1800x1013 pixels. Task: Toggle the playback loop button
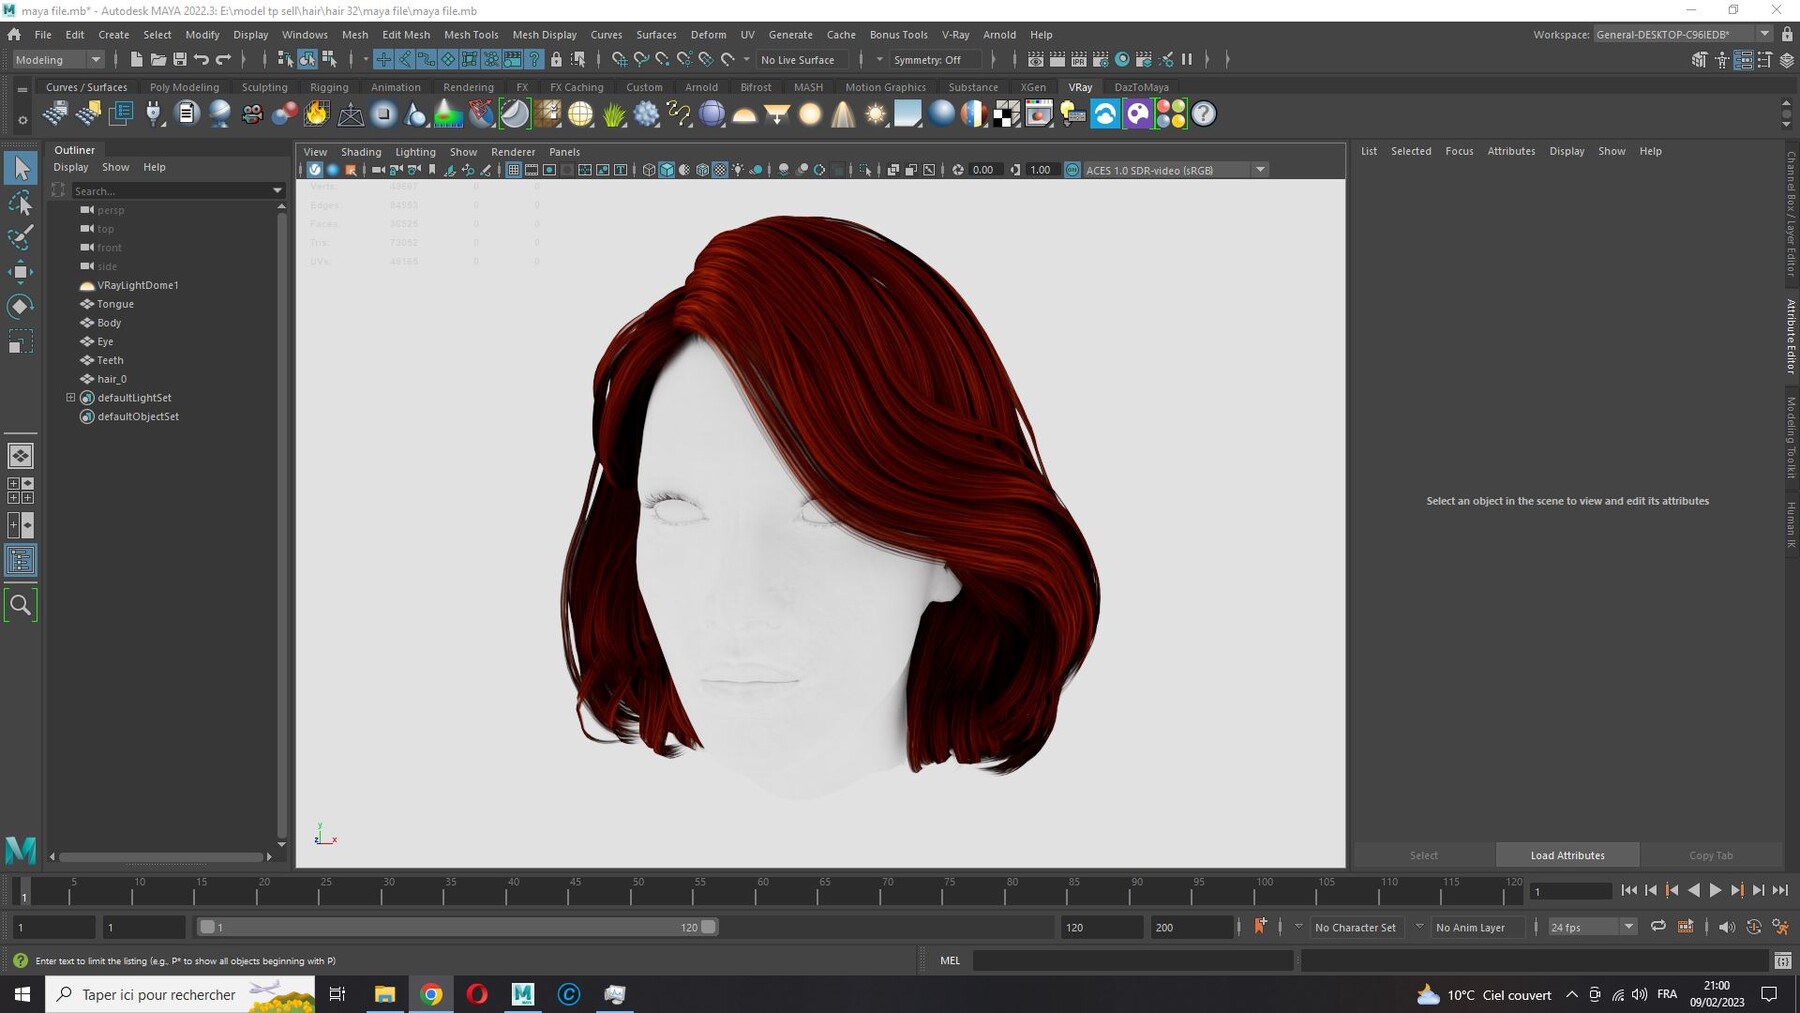pyautogui.click(x=1658, y=927)
